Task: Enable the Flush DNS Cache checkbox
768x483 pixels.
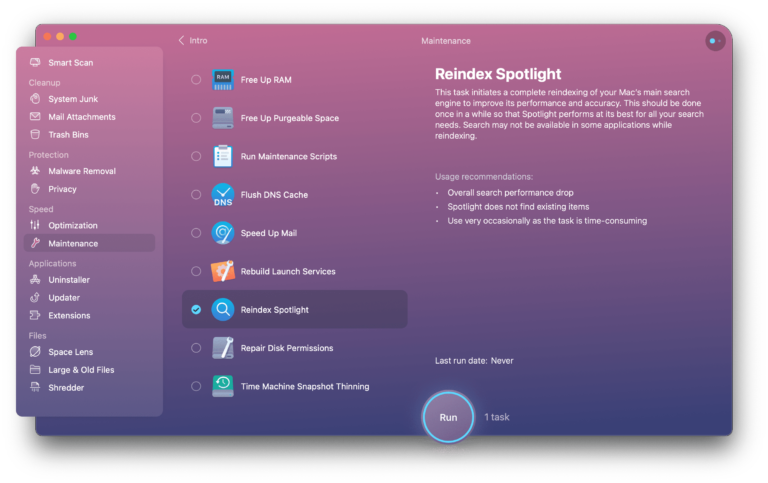Action: point(196,195)
